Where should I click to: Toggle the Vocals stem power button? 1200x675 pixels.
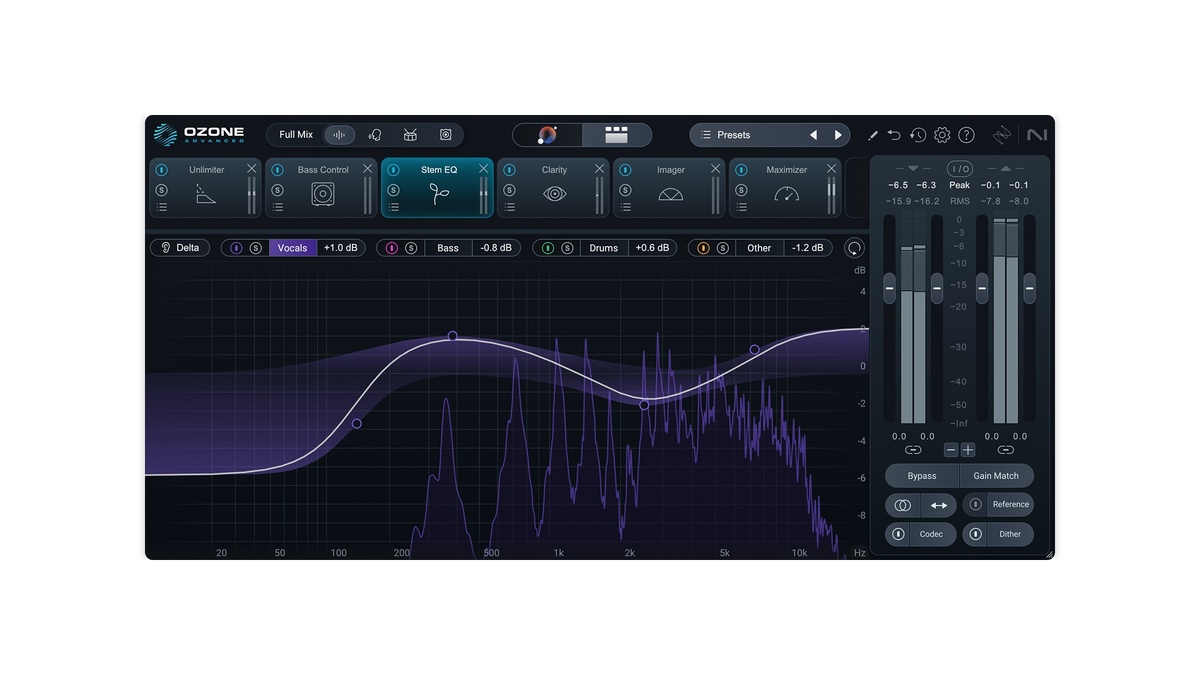click(236, 248)
